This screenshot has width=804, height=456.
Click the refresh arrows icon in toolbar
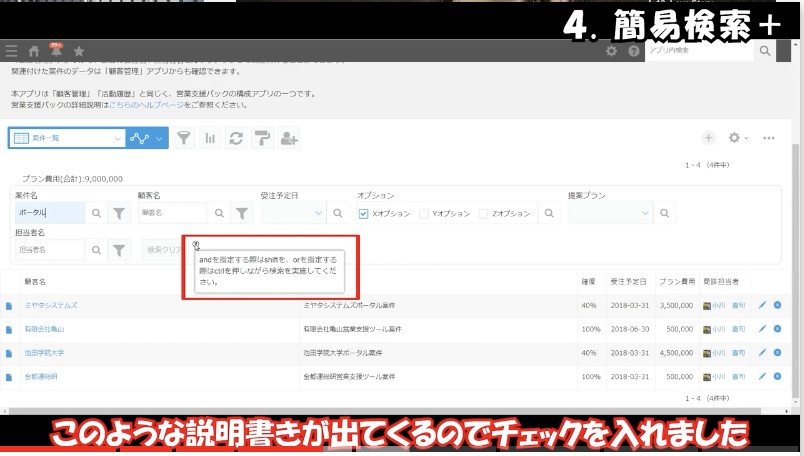point(237,139)
